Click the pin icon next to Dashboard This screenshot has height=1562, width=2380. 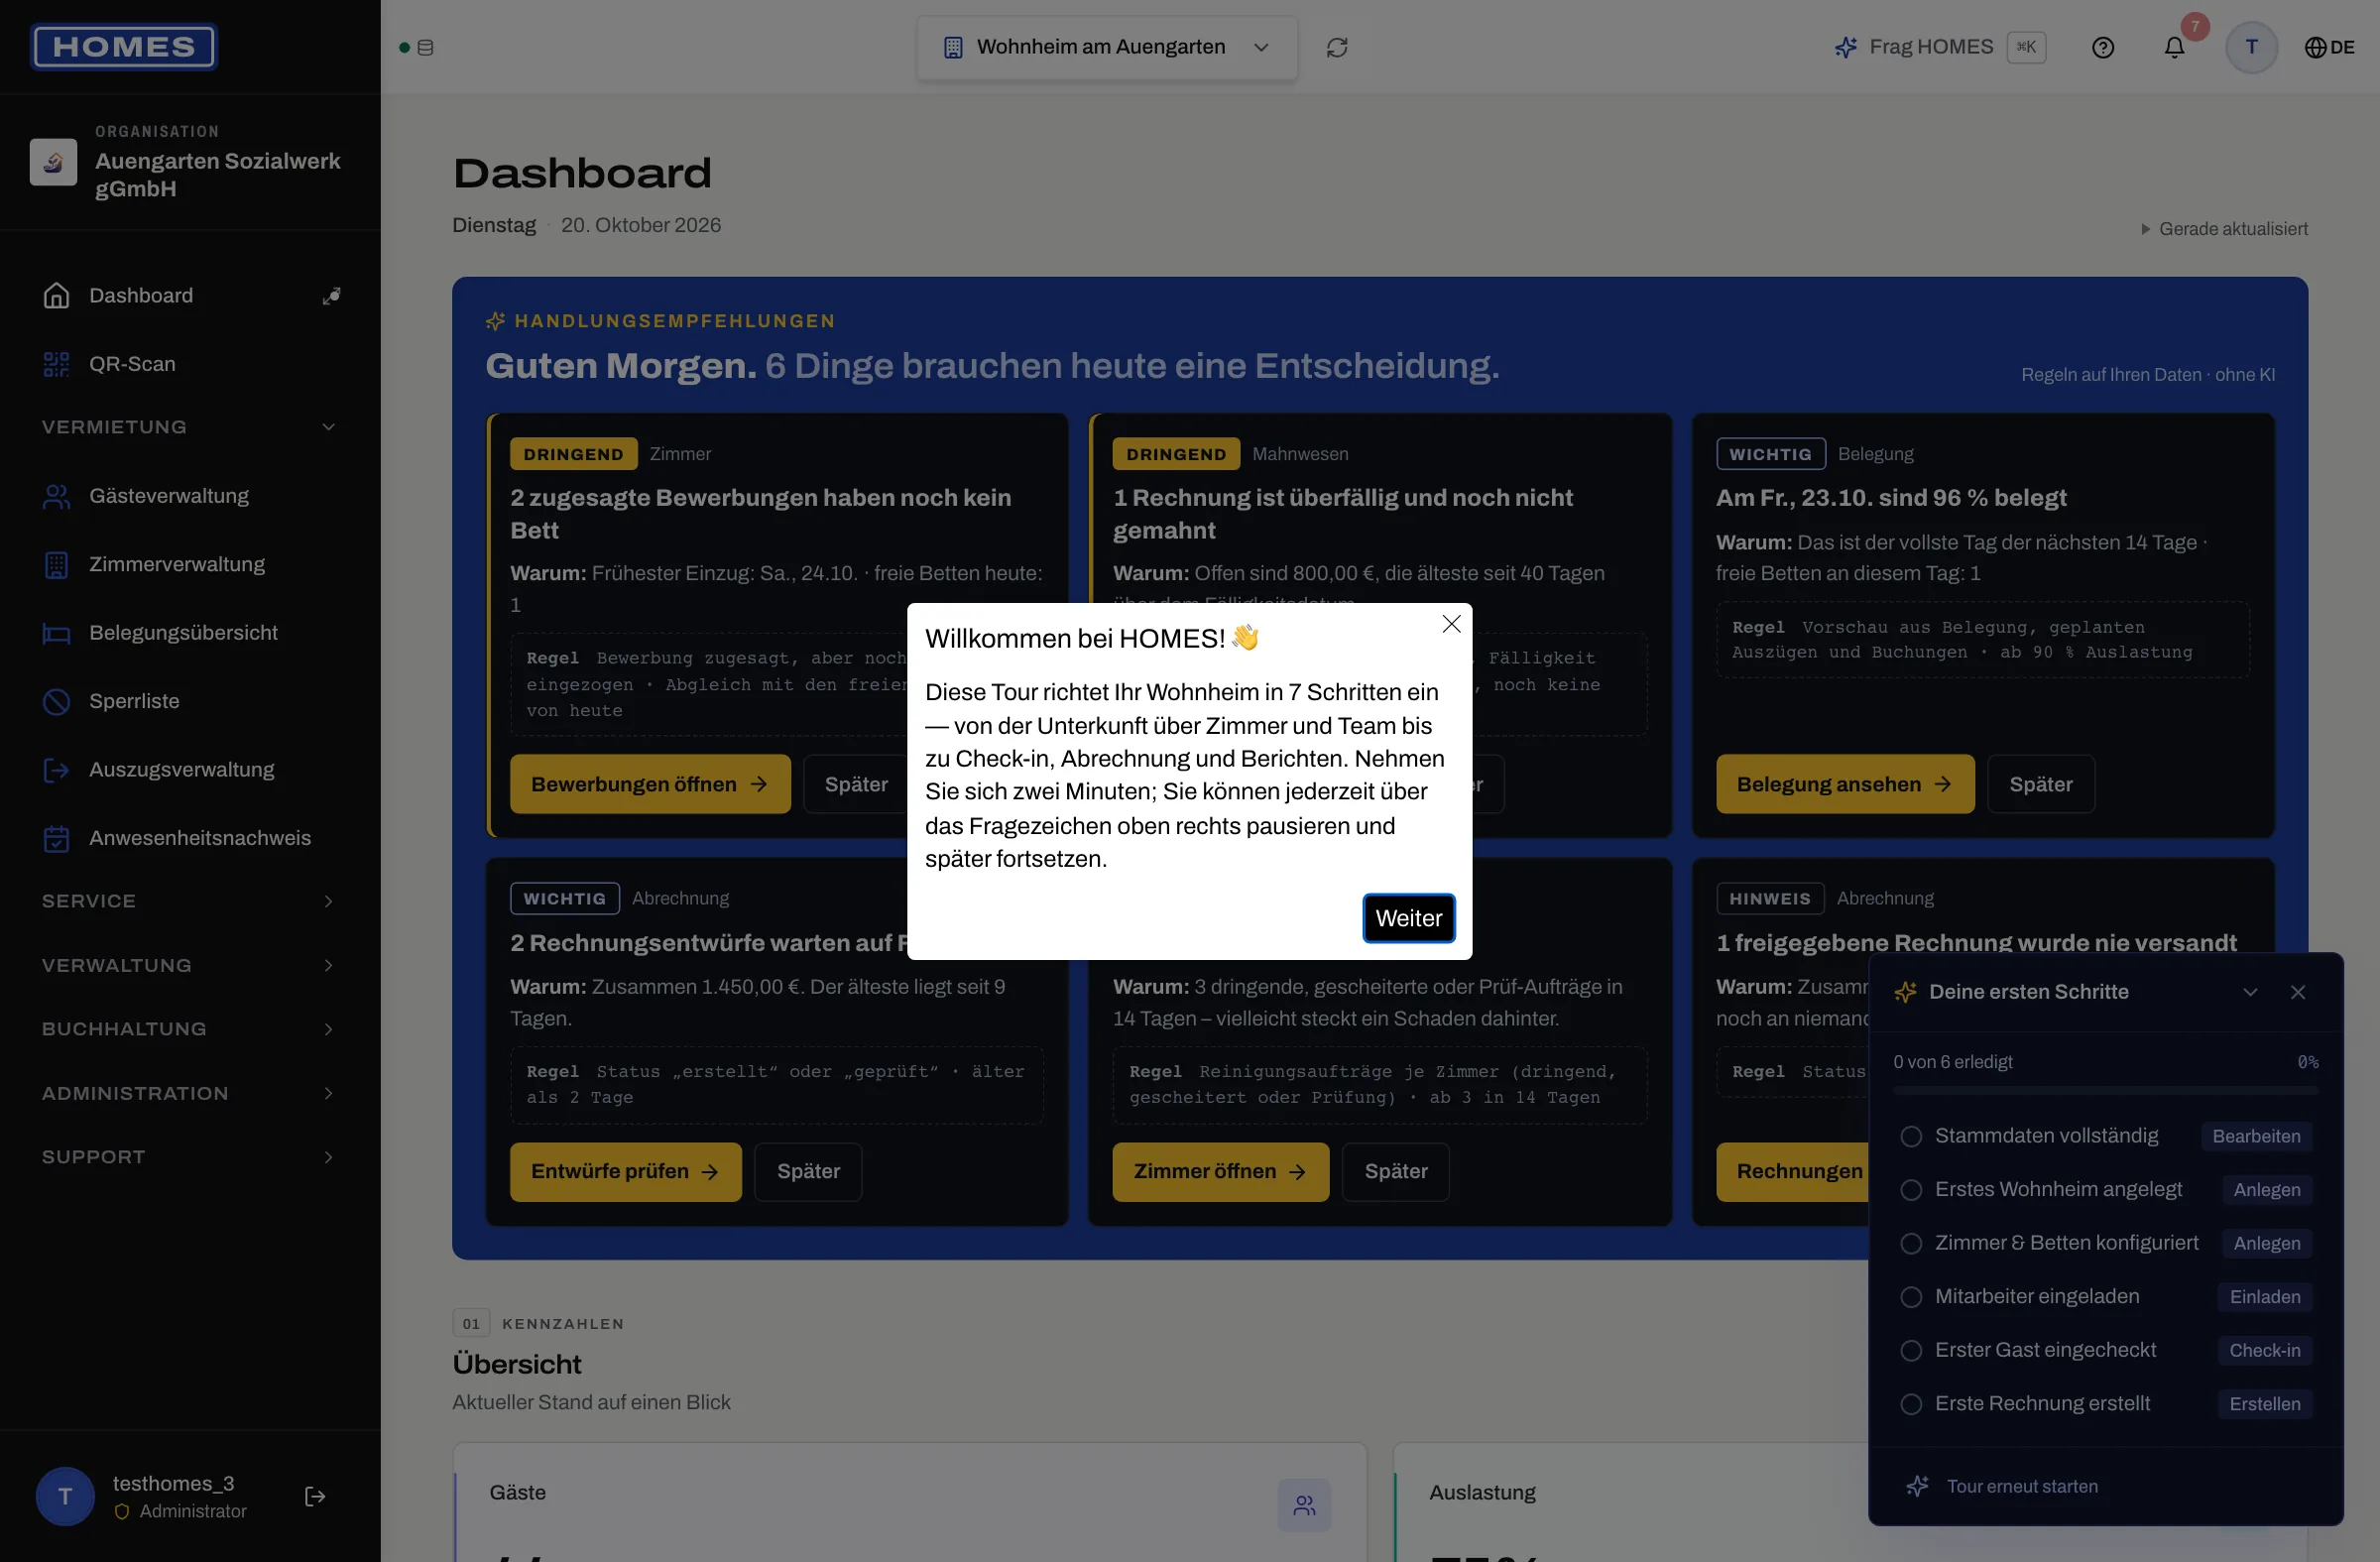coord(331,296)
